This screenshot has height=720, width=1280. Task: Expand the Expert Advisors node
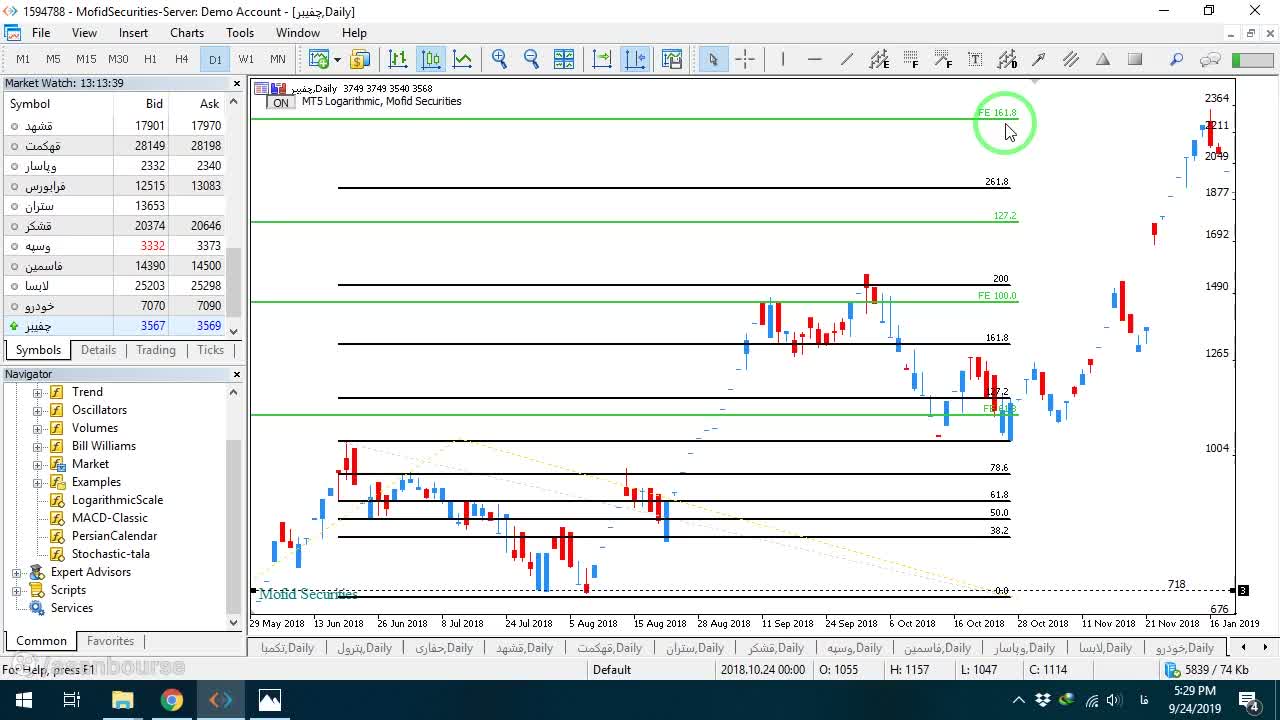tap(17, 572)
